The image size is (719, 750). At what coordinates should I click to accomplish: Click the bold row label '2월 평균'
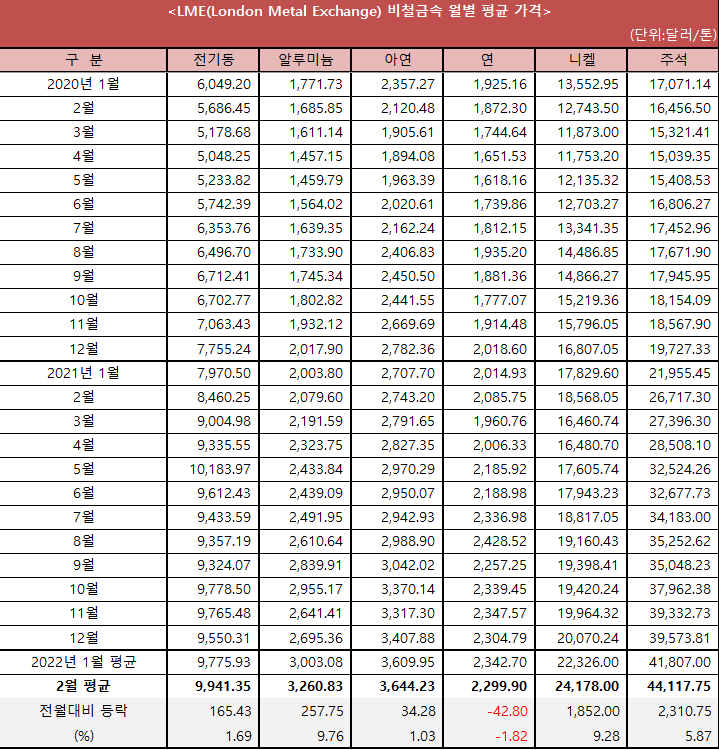(83, 686)
